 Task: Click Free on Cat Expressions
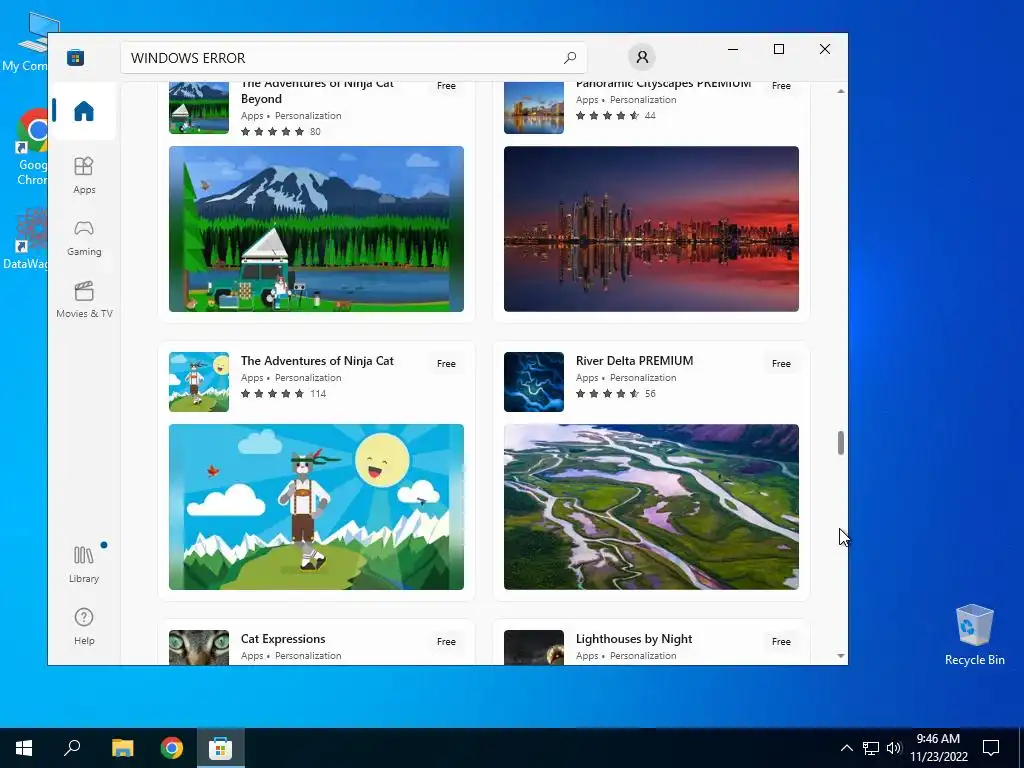click(x=446, y=642)
